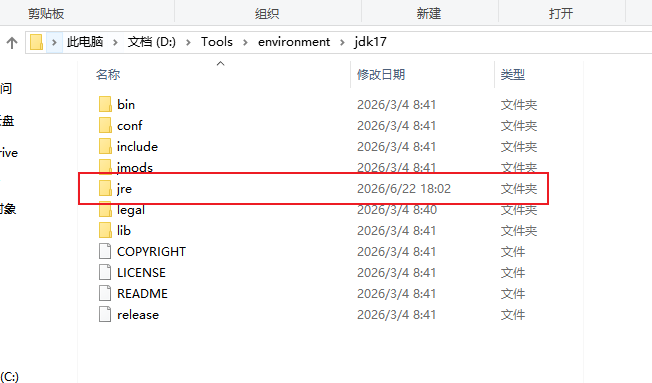Navigate to 此电脑 in the breadcrumb

(85, 42)
